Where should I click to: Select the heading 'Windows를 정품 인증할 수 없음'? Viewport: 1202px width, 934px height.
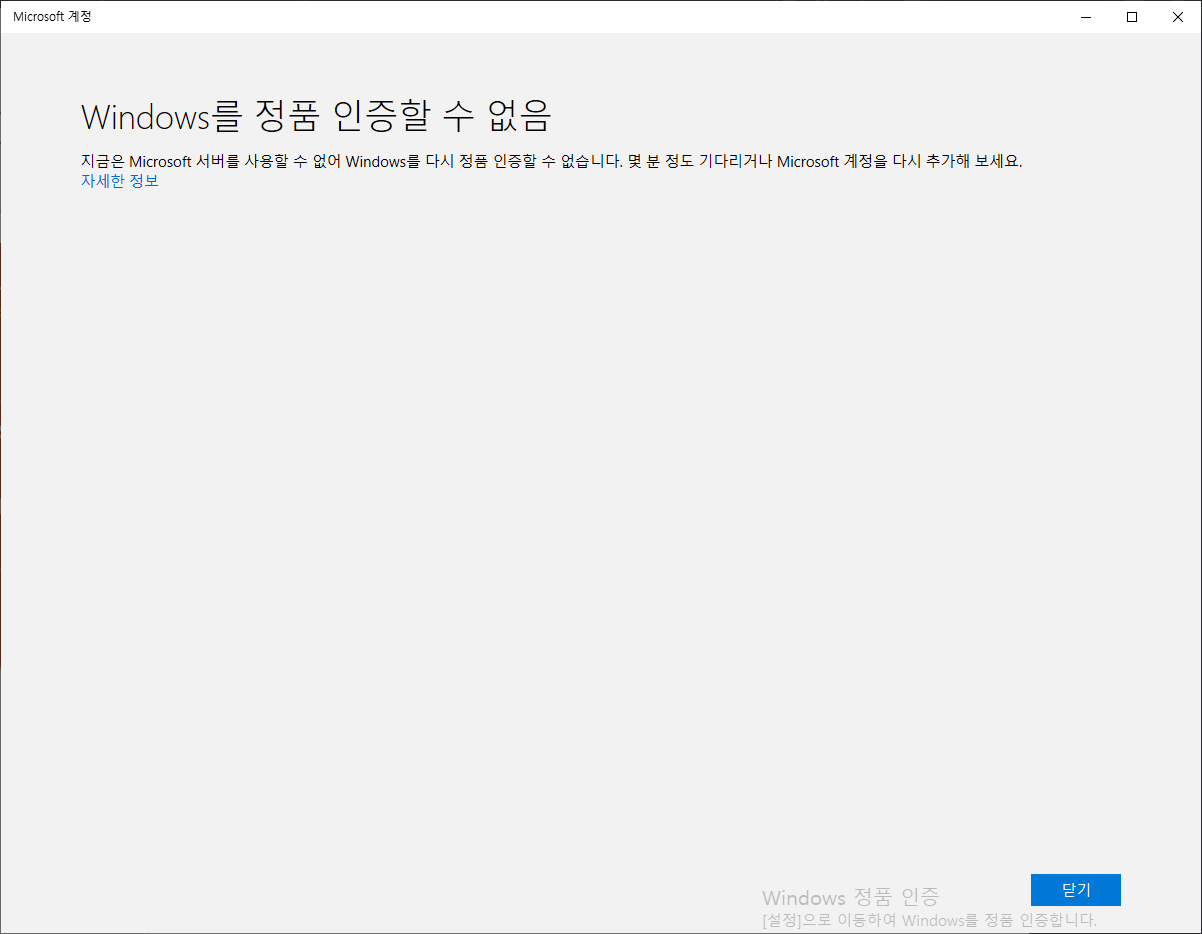(x=316, y=117)
